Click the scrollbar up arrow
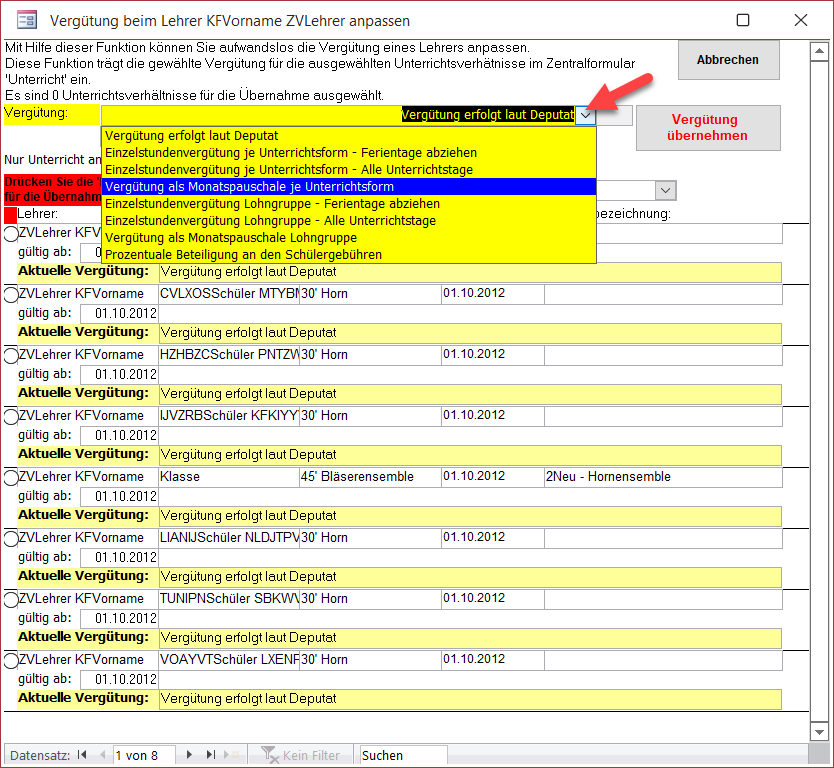This screenshot has height=768, width=834. (x=818, y=48)
